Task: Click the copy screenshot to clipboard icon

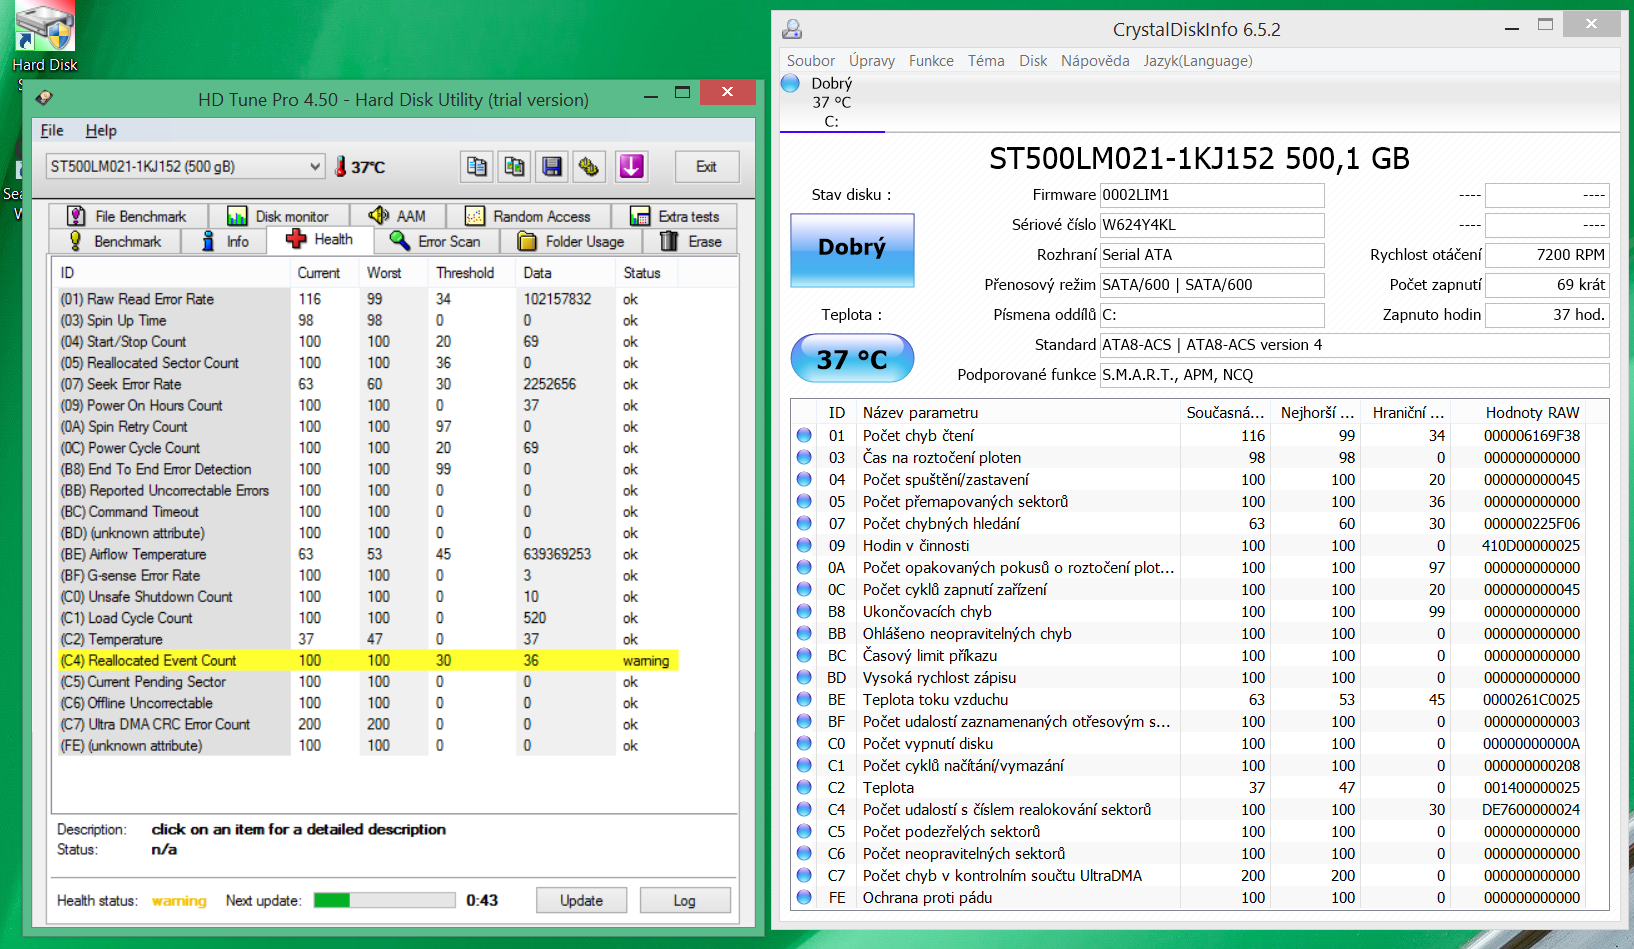Action: (514, 167)
